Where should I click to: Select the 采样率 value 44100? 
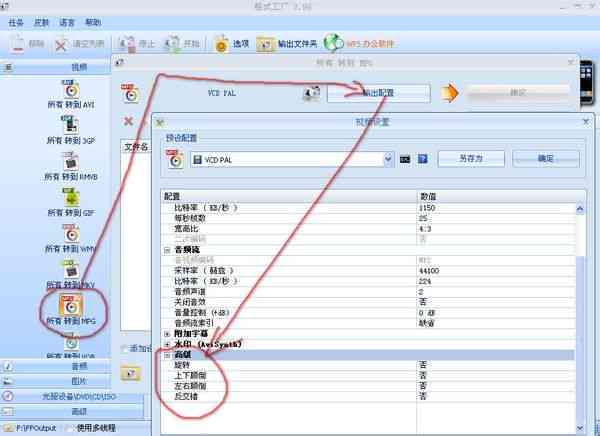pos(429,271)
